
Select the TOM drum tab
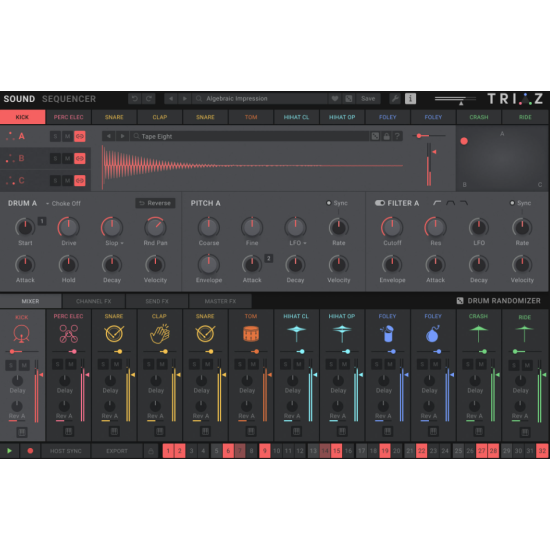251,117
